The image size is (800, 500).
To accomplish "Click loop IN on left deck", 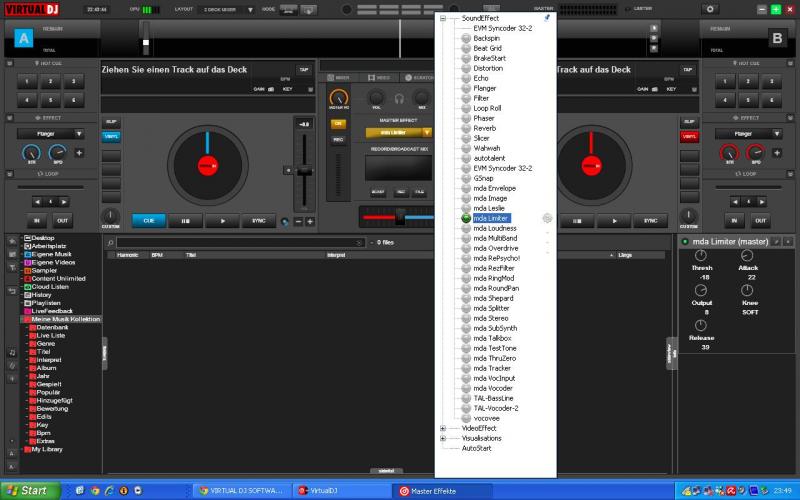I will click(x=37, y=221).
